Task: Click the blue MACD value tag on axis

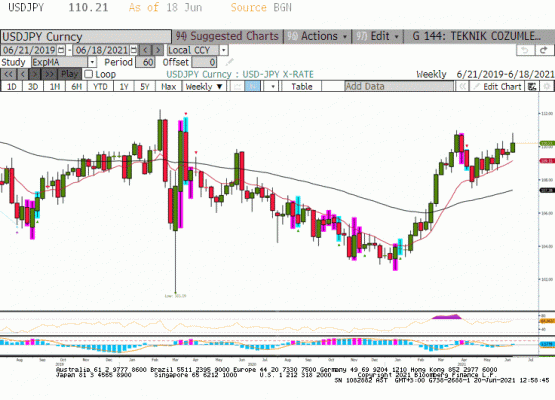Action: pos(547,344)
